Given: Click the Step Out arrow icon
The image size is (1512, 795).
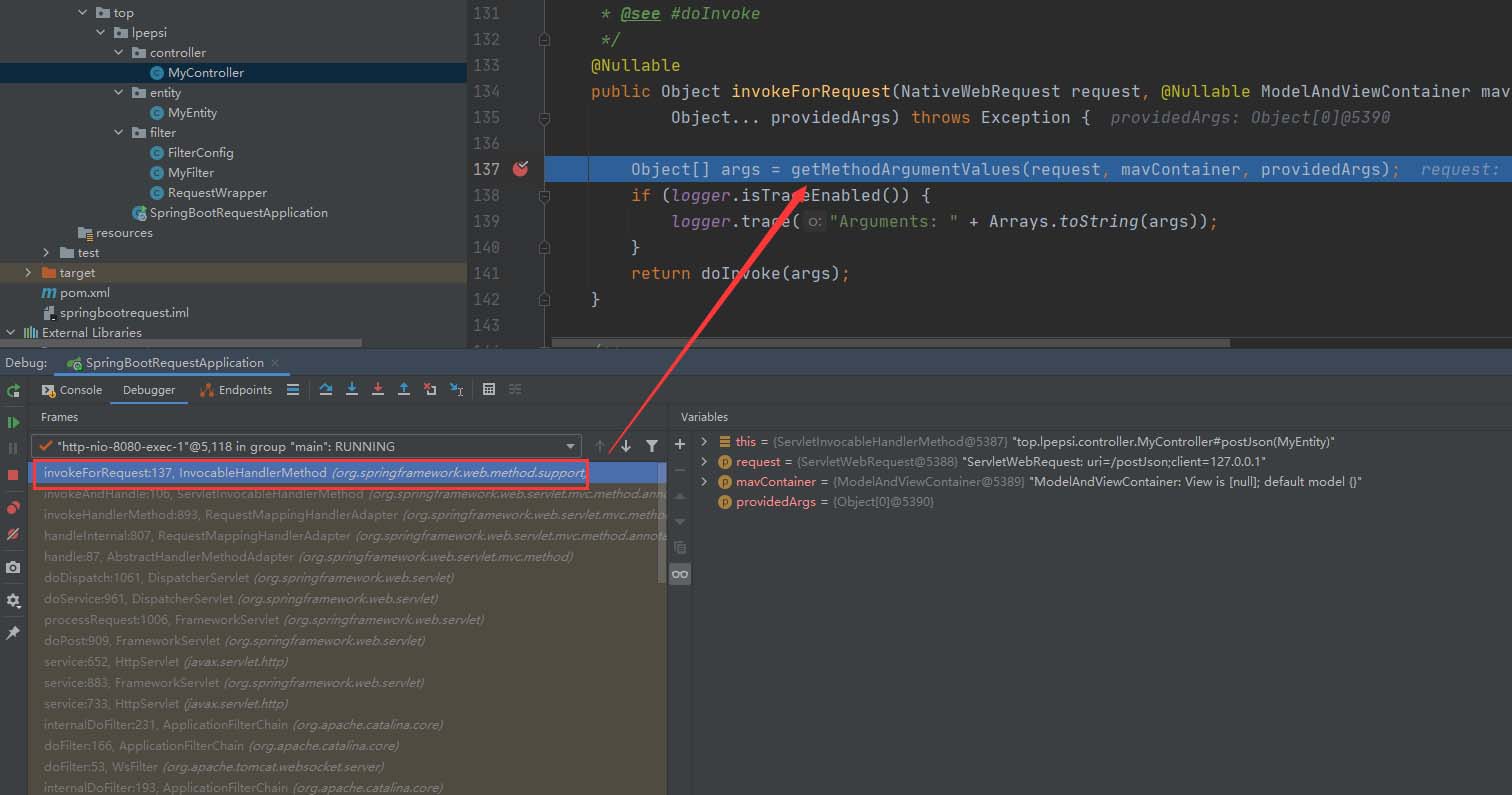Looking at the screenshot, I should pyautogui.click(x=404, y=390).
